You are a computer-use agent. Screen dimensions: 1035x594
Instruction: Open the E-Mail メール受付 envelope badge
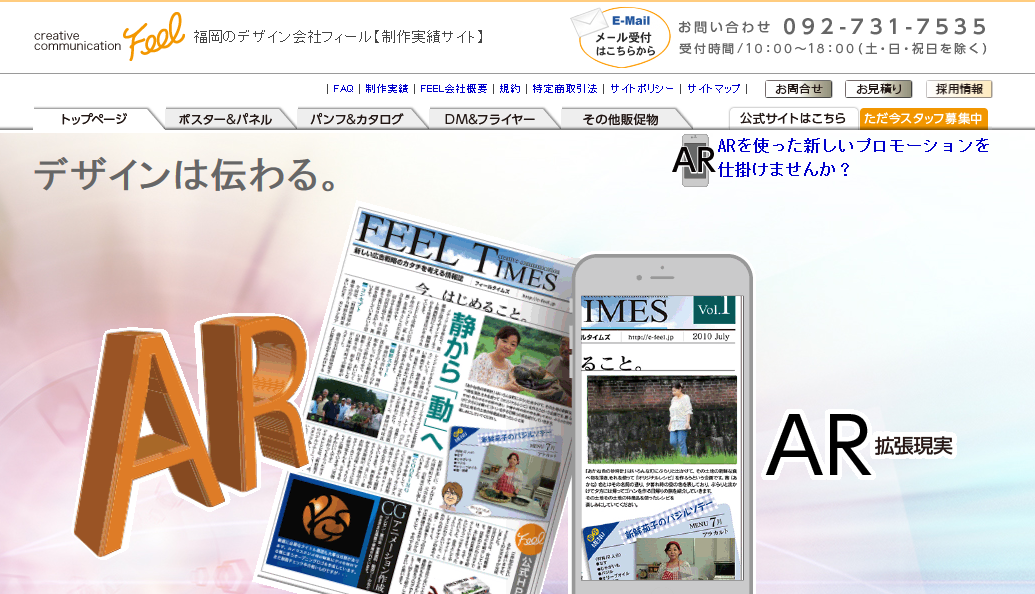tap(620, 38)
